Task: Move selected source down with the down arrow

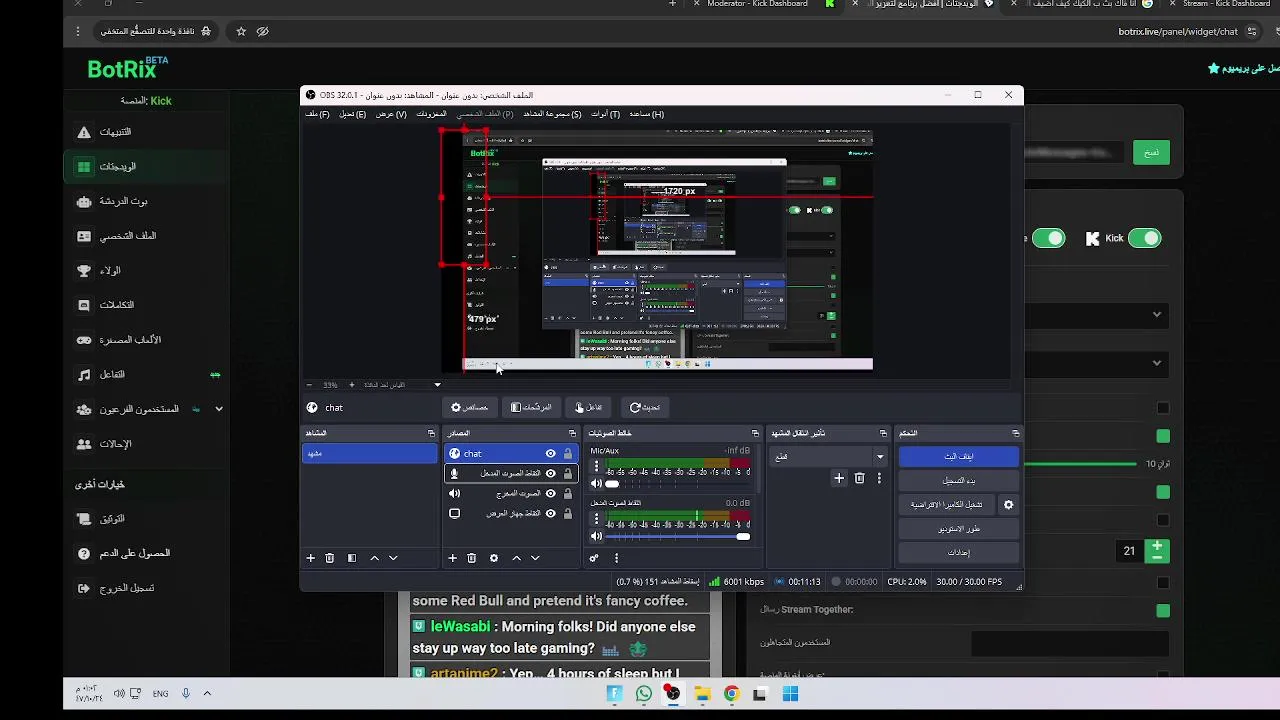Action: pos(535,558)
